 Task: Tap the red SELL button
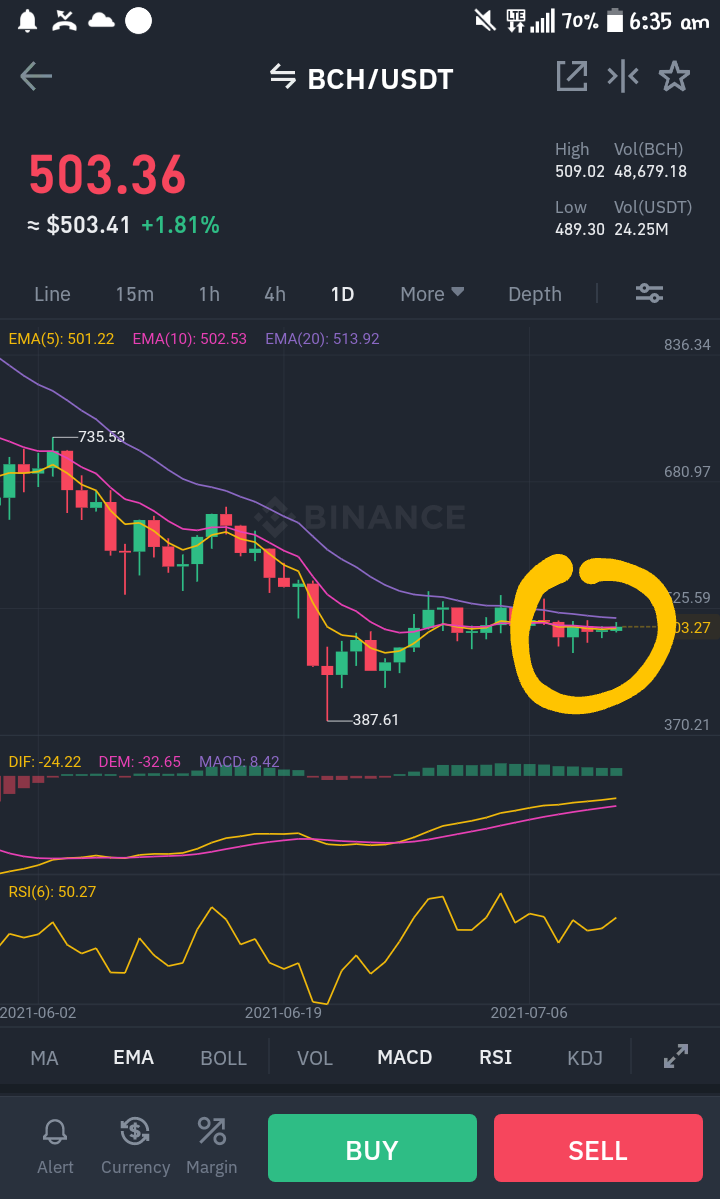598,1149
